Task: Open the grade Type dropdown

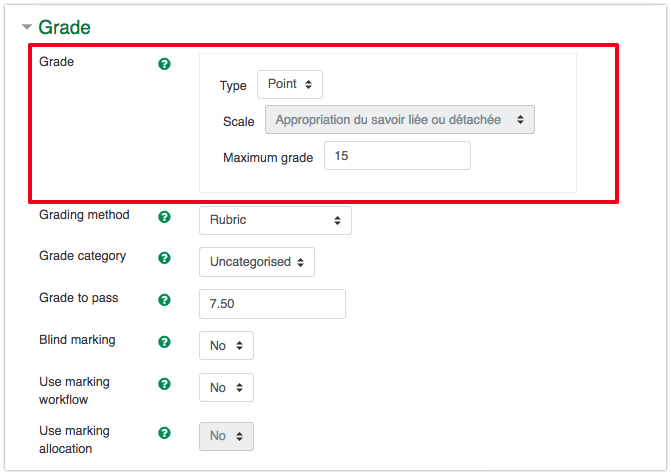Action: pos(290,85)
